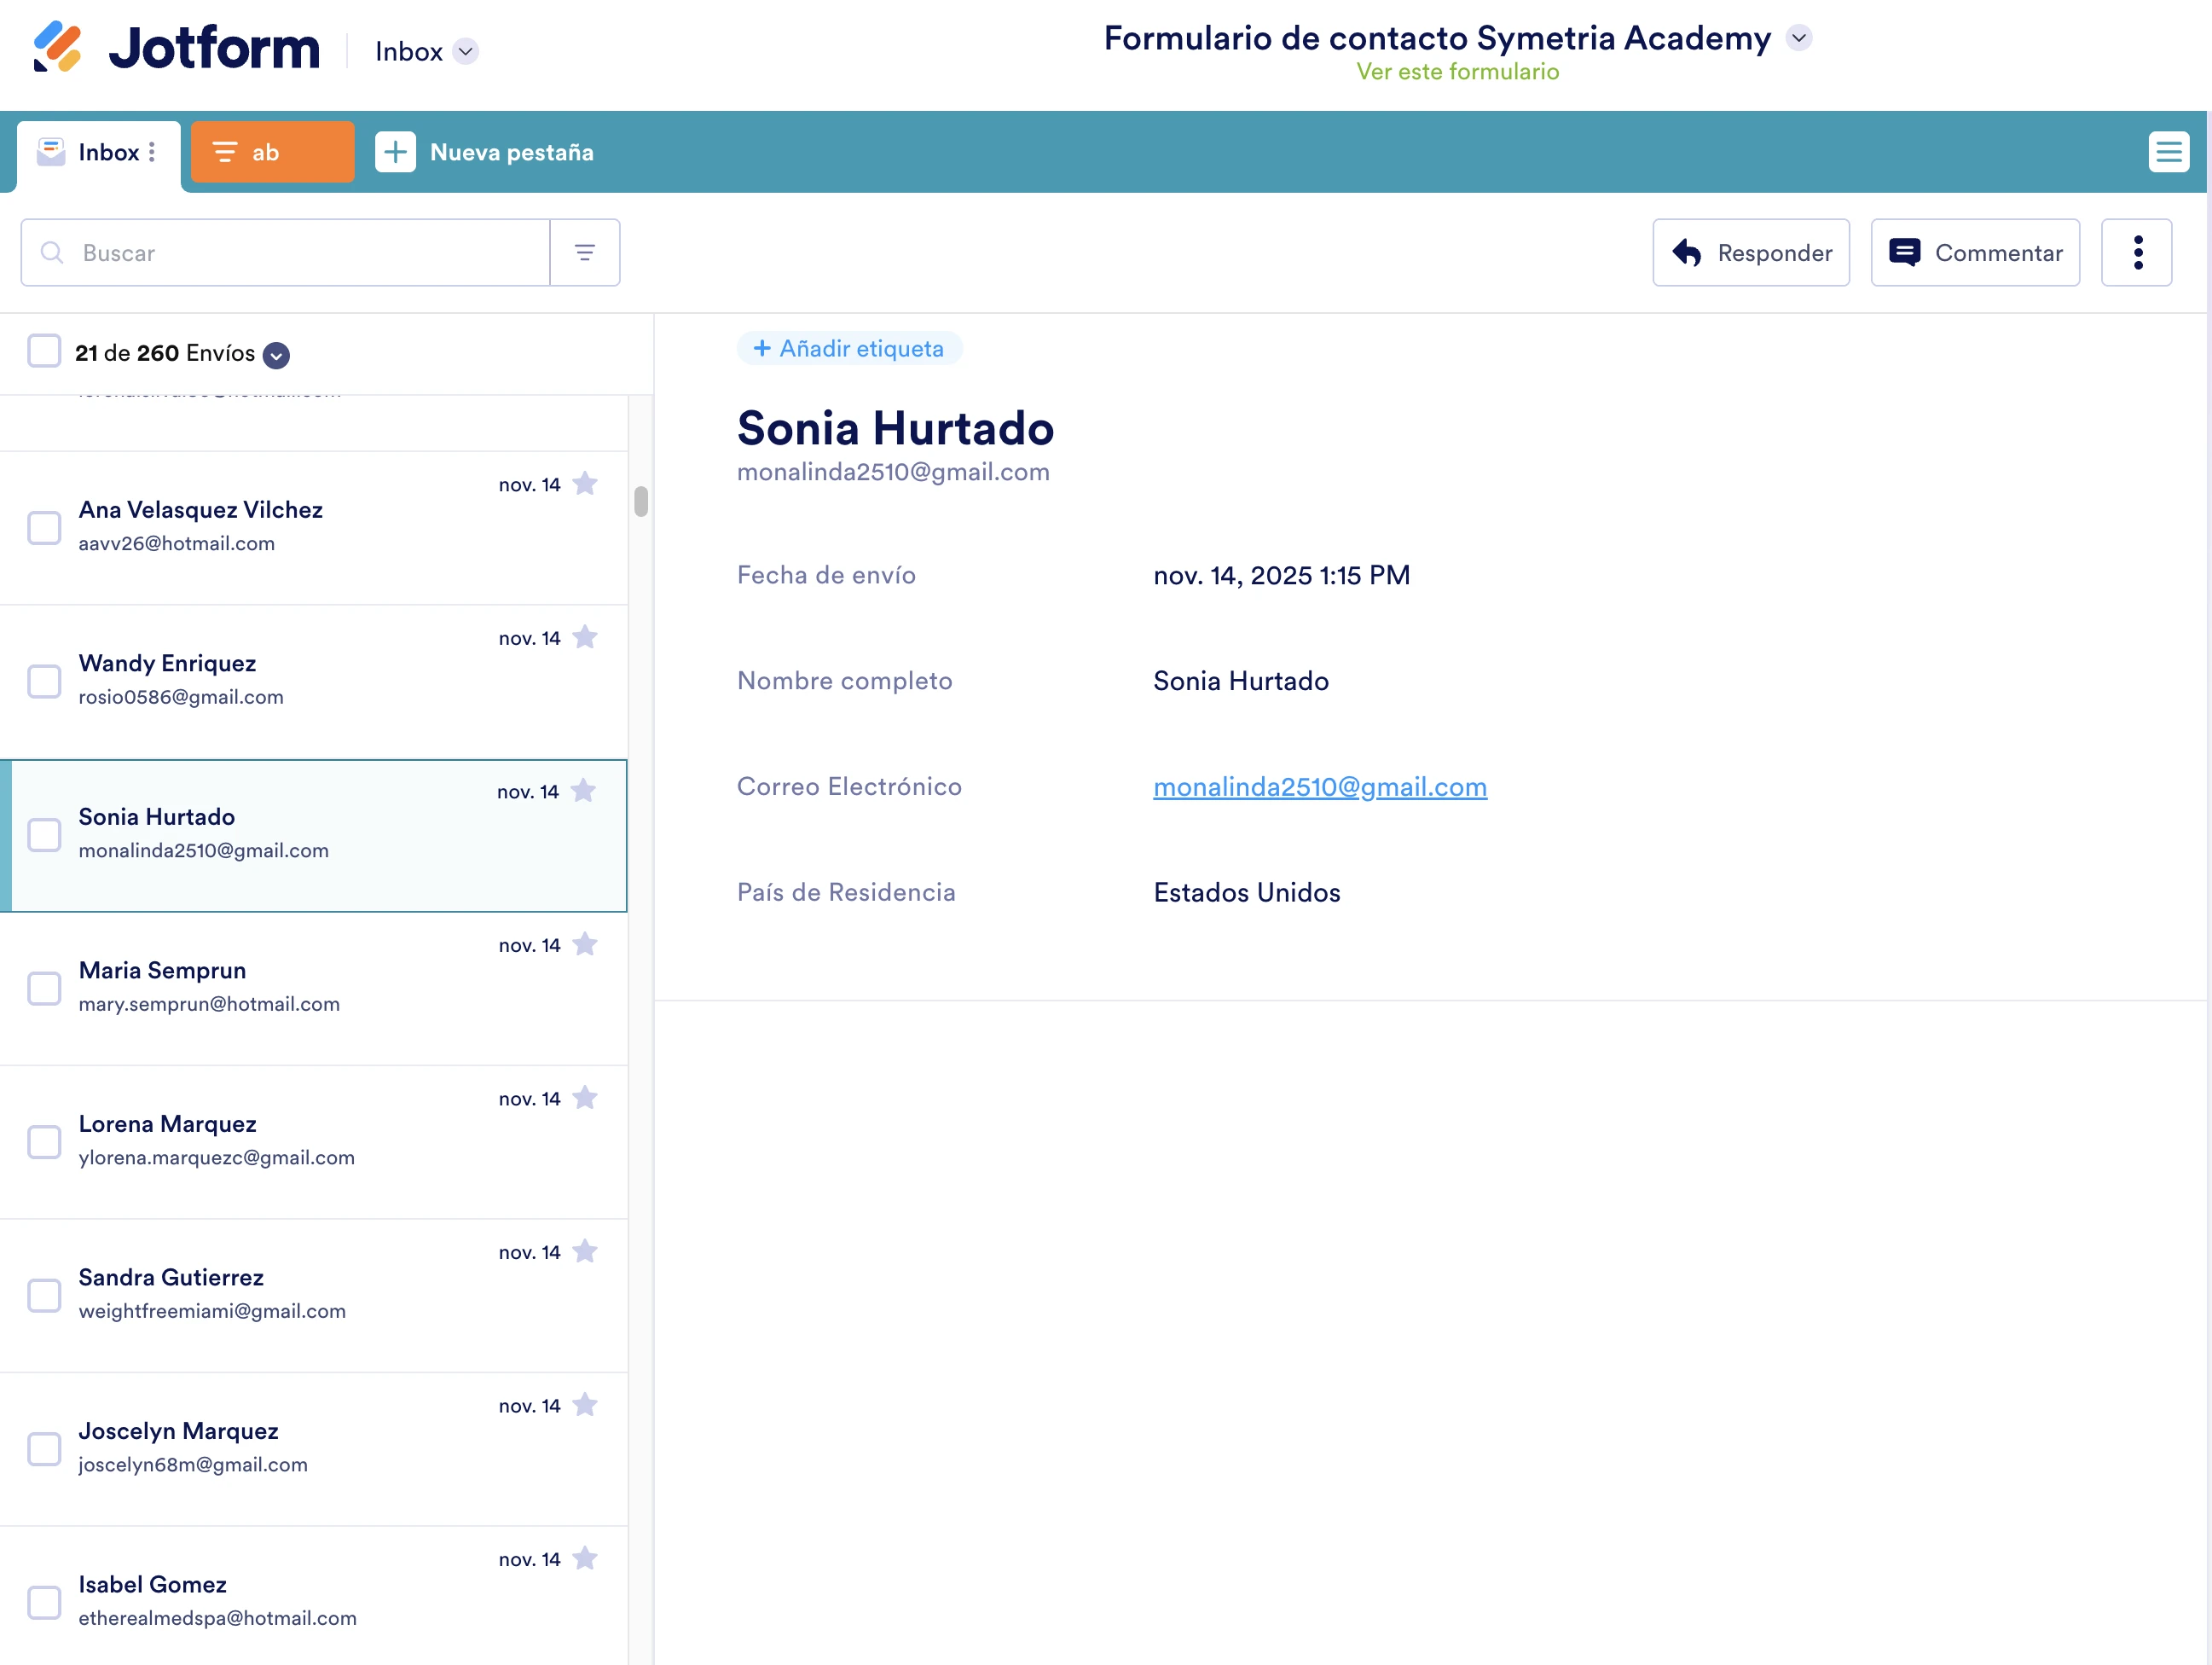Check the checkbox next to Maria Semprun
The width and height of the screenshot is (2212, 1665).
(x=44, y=989)
